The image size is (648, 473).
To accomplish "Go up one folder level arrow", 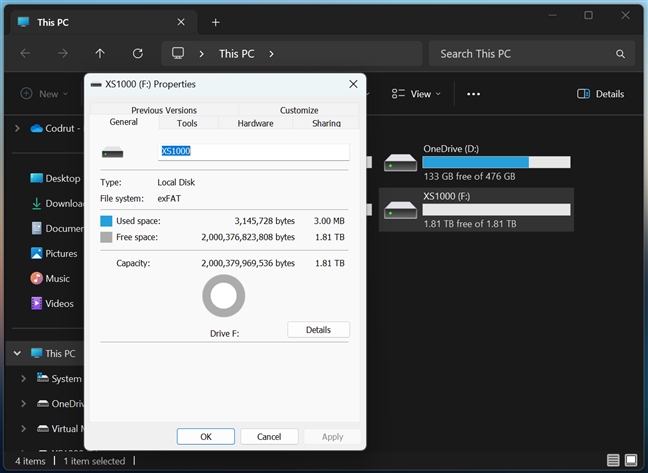I will (x=100, y=53).
